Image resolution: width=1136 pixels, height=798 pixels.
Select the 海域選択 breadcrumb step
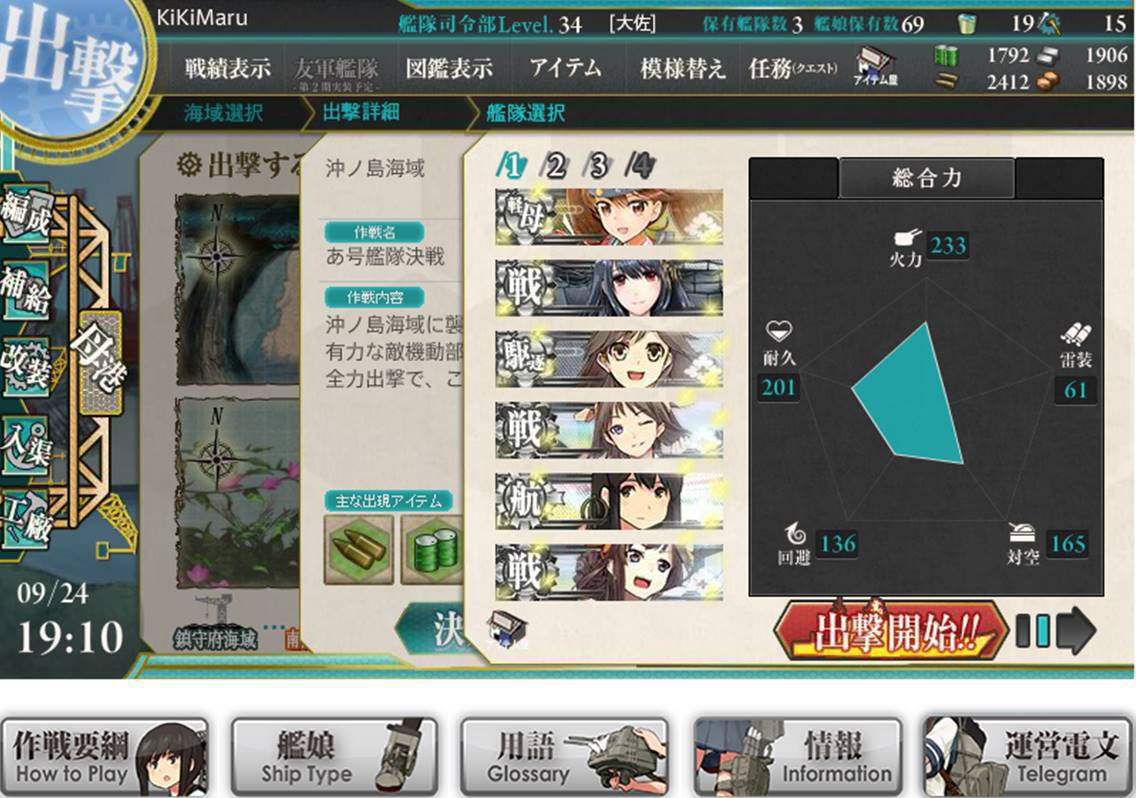[223, 113]
